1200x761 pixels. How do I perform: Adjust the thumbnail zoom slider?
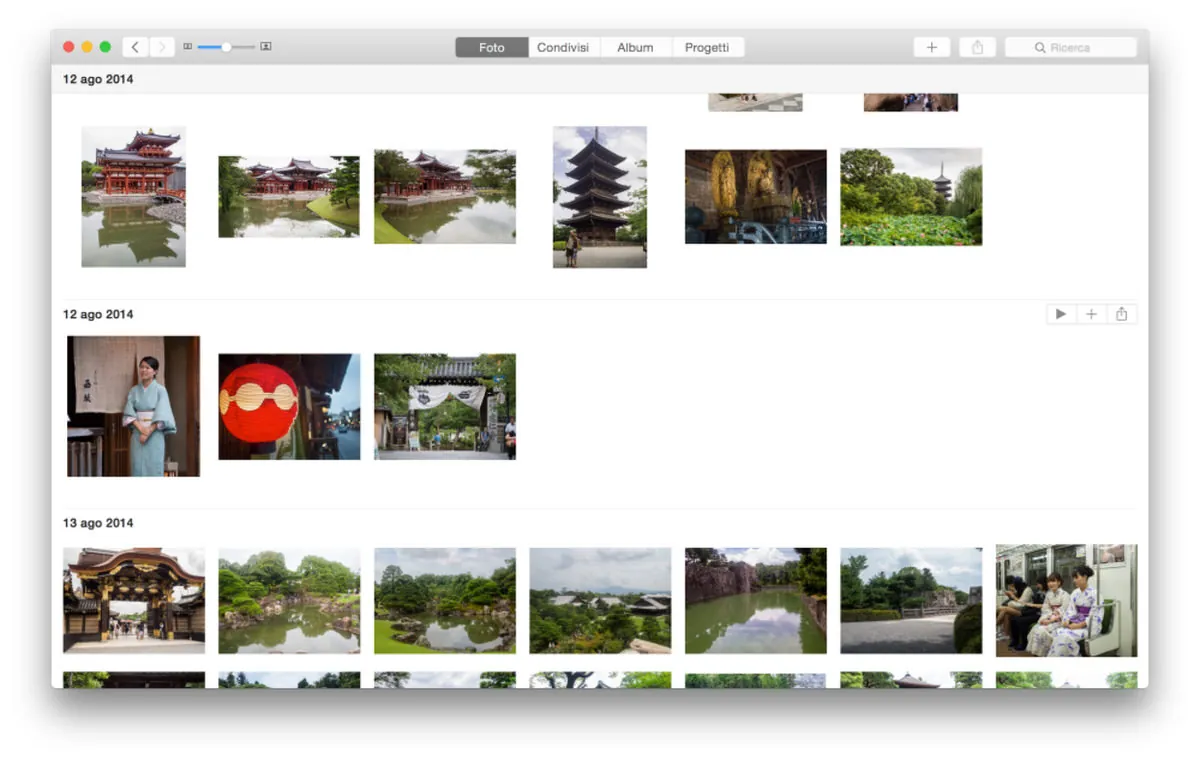pyautogui.click(x=226, y=46)
